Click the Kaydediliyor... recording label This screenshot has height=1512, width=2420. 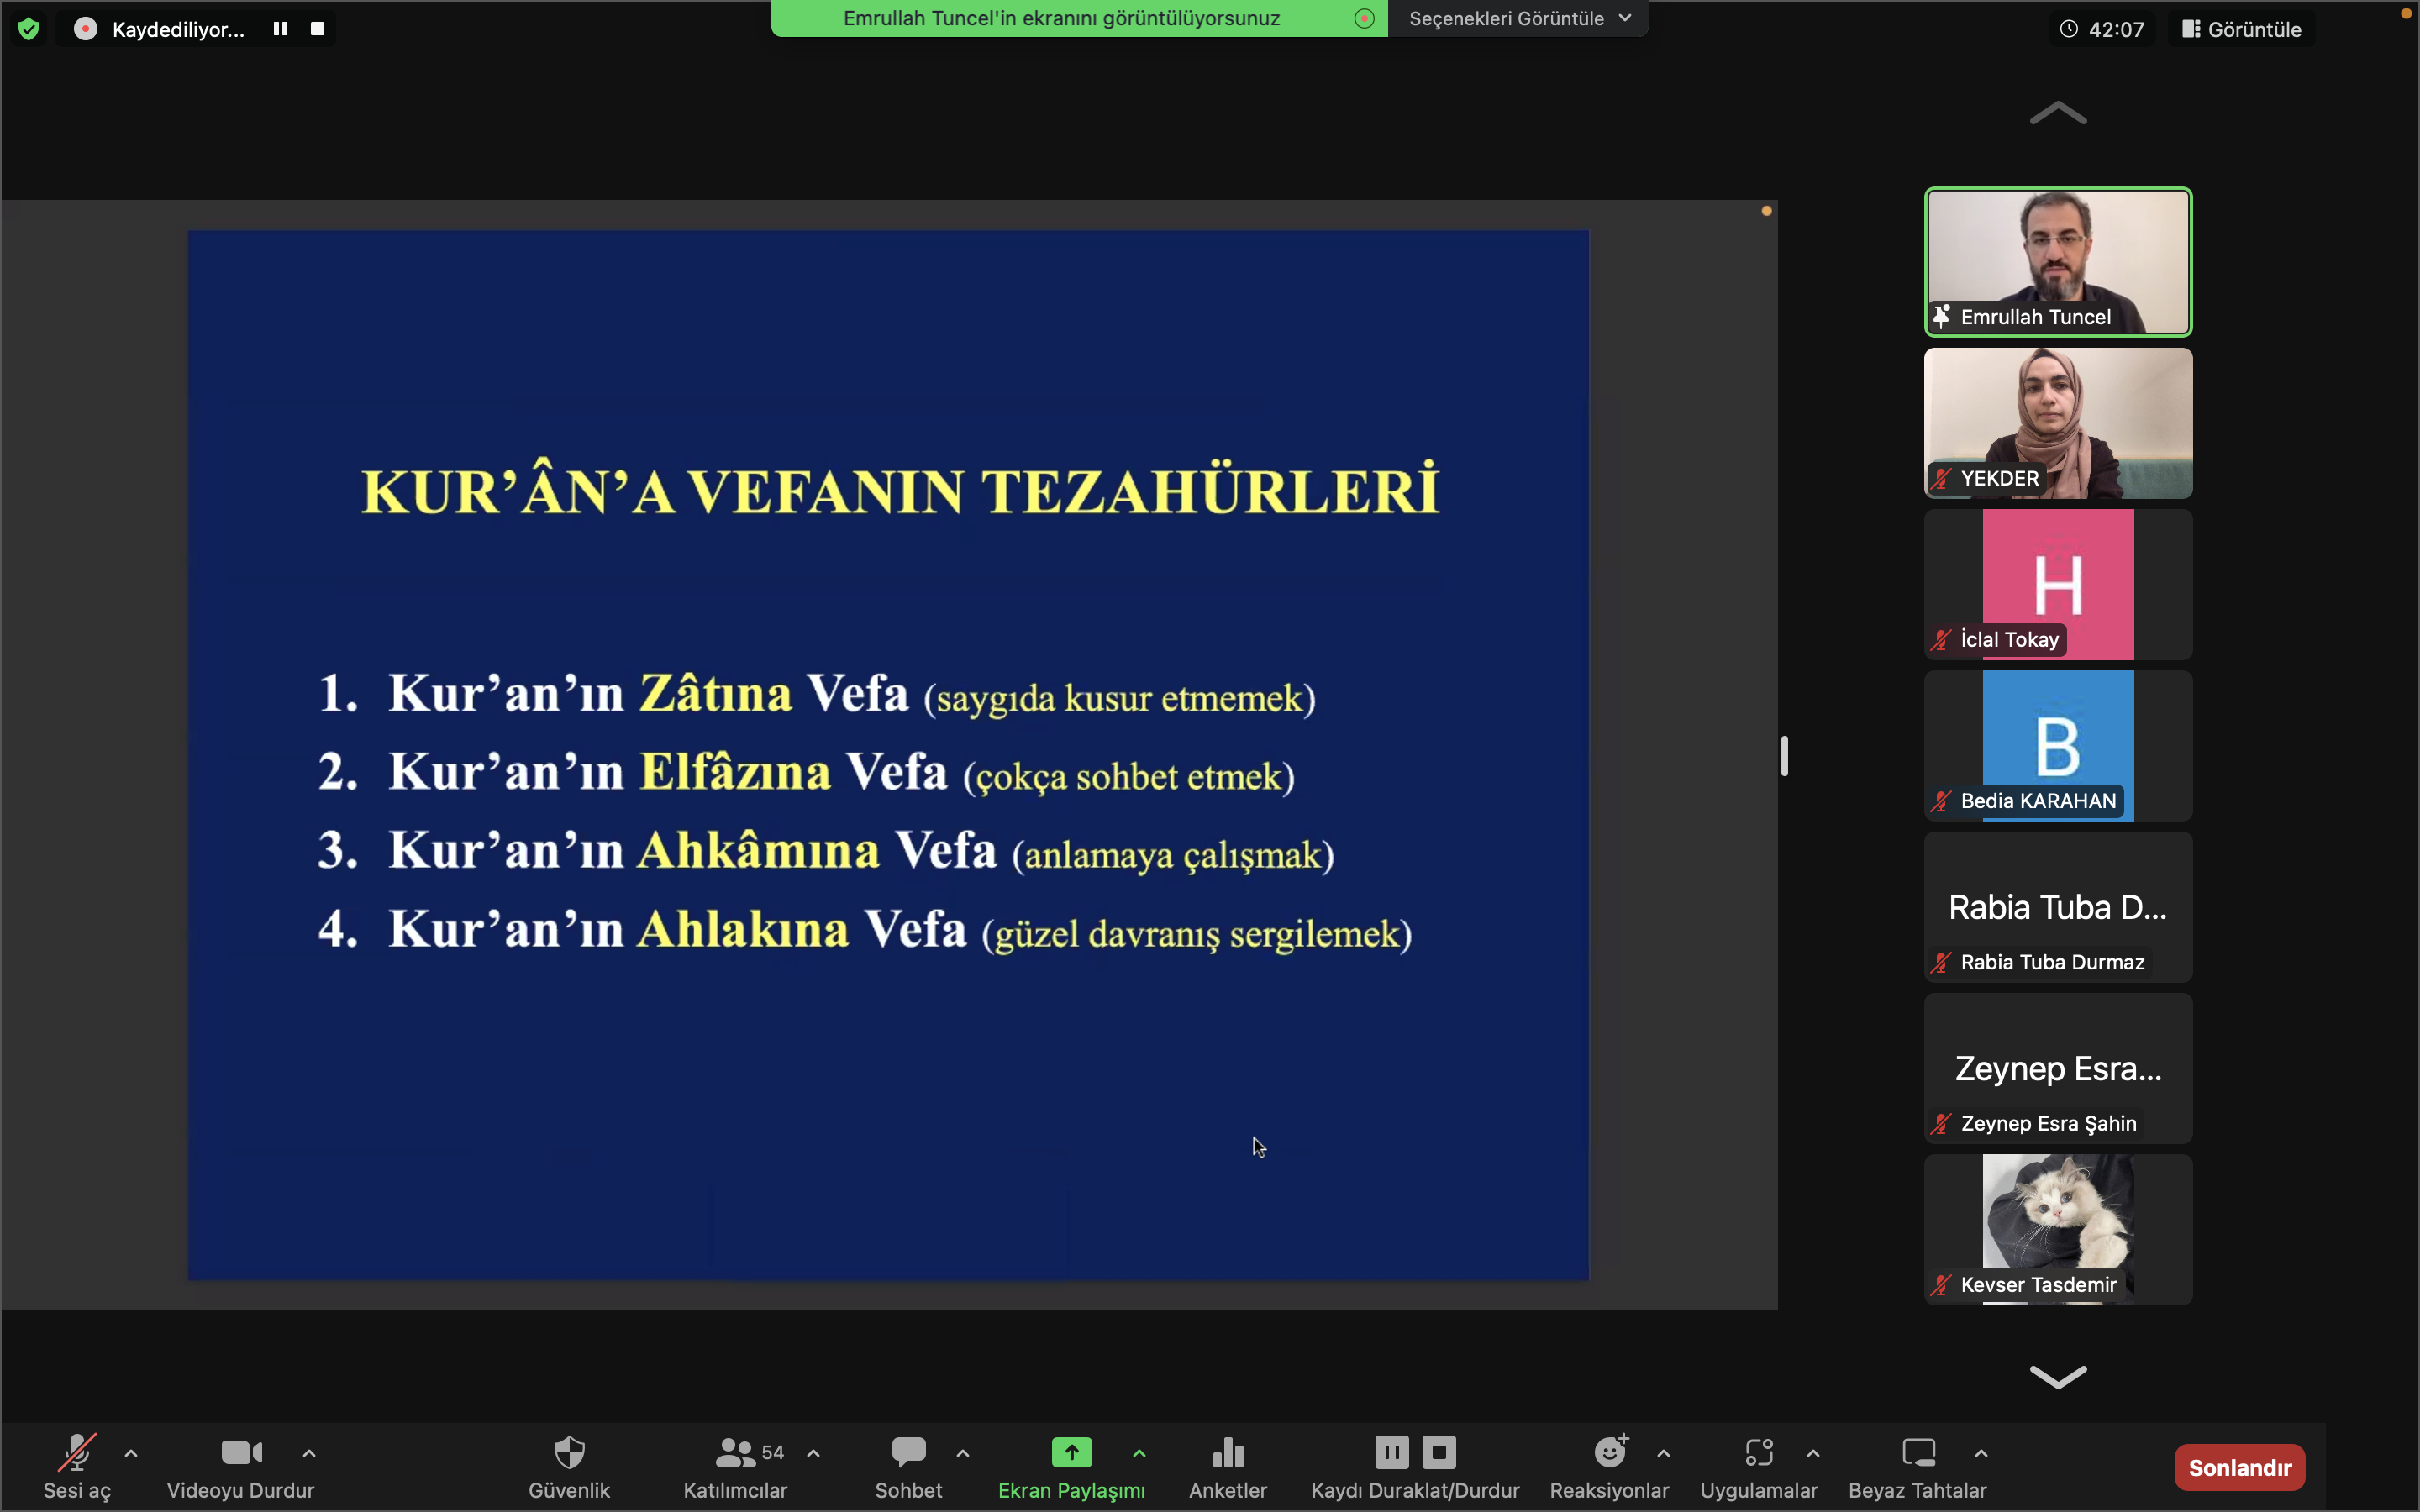pyautogui.click(x=178, y=29)
